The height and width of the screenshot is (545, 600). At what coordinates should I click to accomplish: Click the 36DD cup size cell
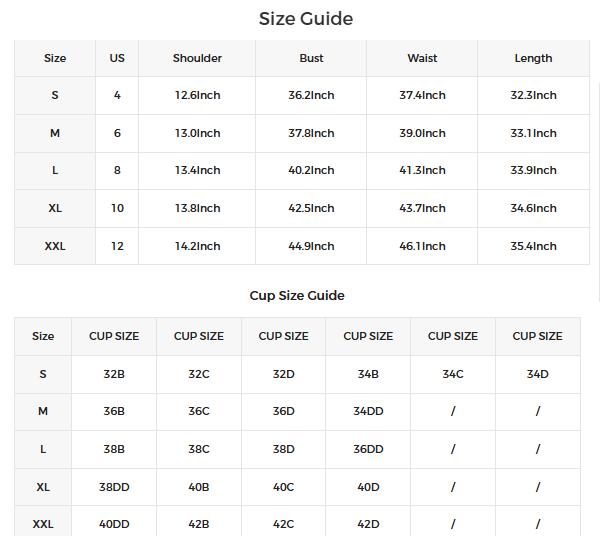368,449
